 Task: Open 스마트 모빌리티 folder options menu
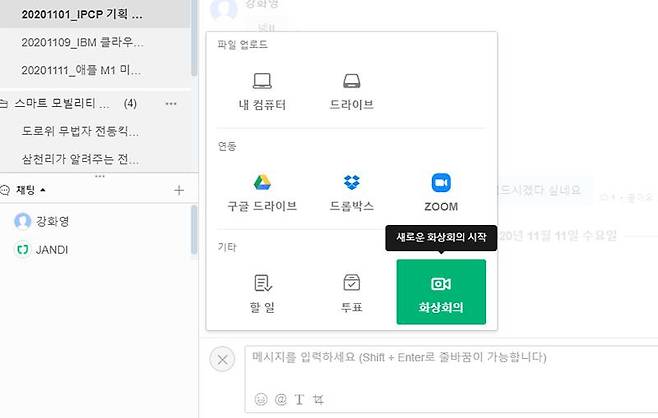tap(171, 104)
